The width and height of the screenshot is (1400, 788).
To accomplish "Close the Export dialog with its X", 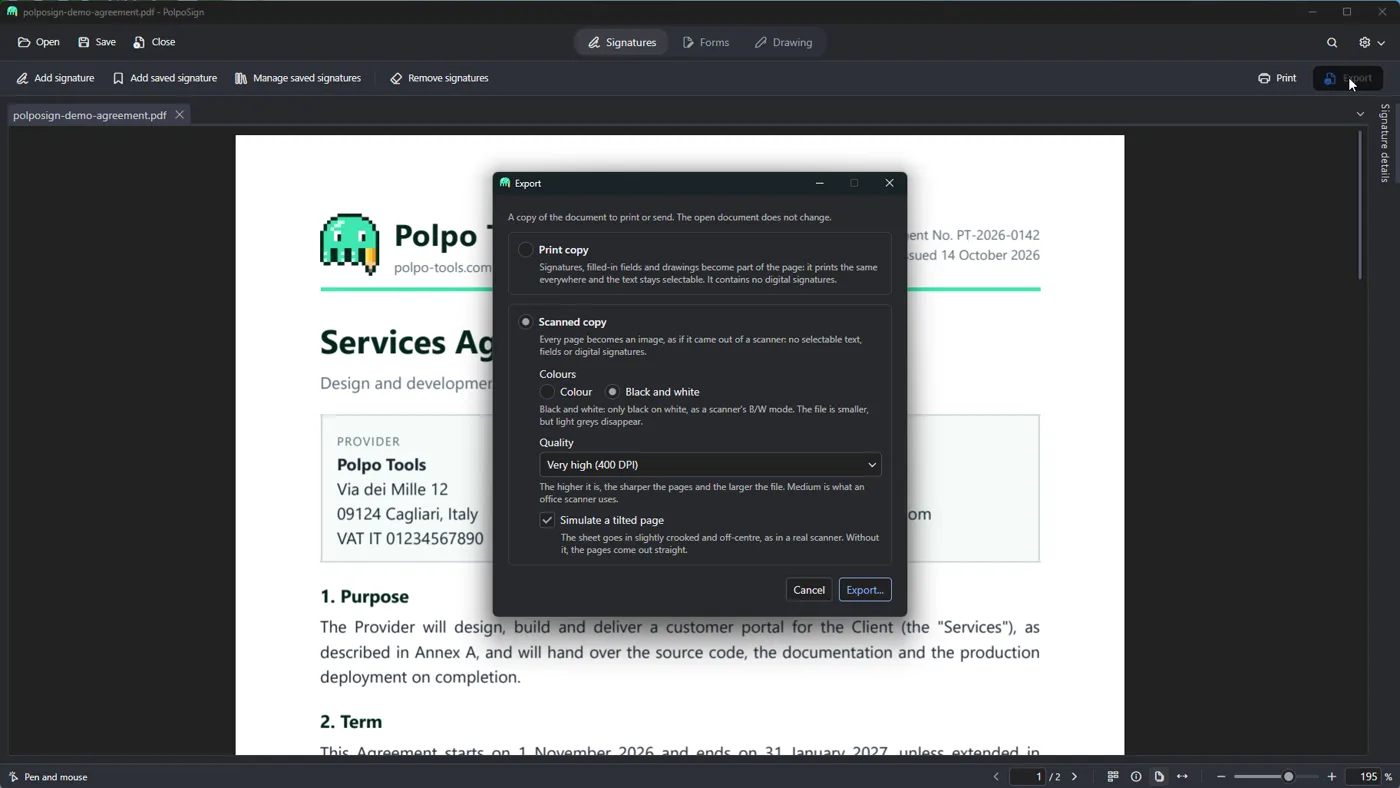I will (889, 183).
